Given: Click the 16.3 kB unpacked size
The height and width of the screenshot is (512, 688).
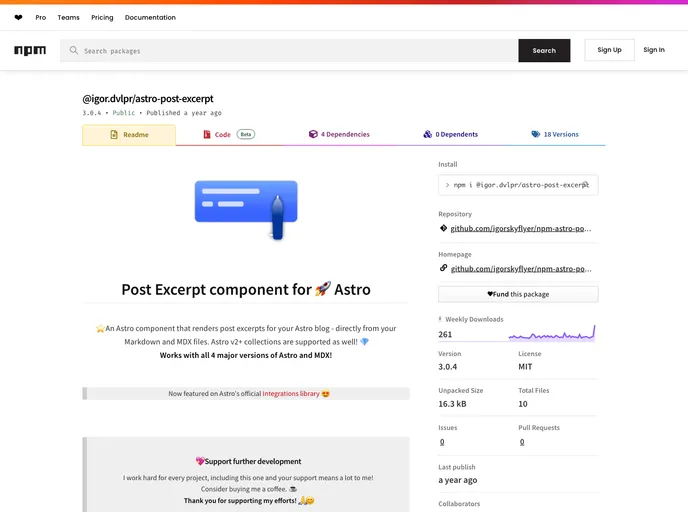Looking at the screenshot, I should tap(452, 404).
